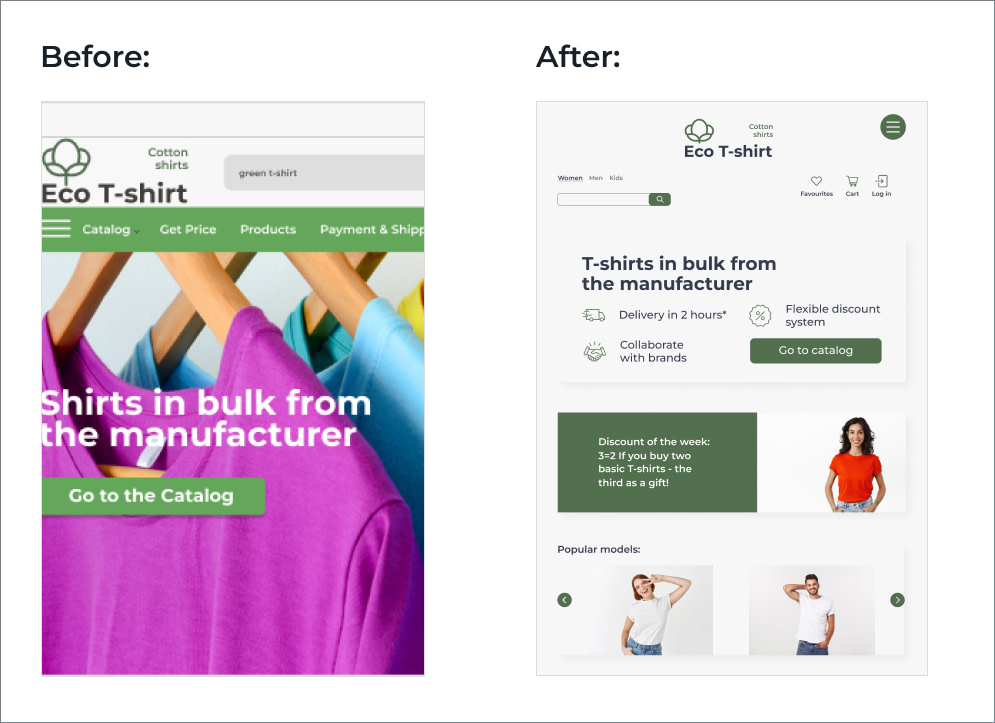995x723 pixels.
Task: Open the round green hamburger menu
Action: (893, 127)
